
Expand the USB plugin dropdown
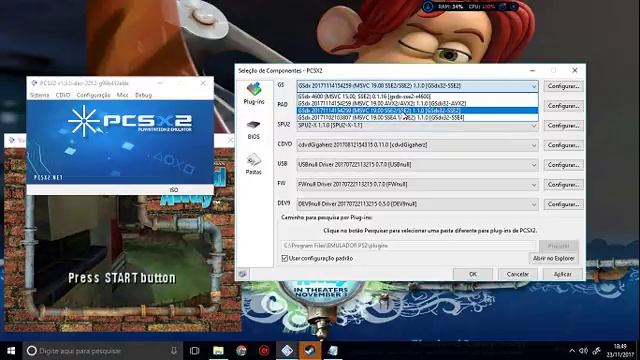[533, 165]
